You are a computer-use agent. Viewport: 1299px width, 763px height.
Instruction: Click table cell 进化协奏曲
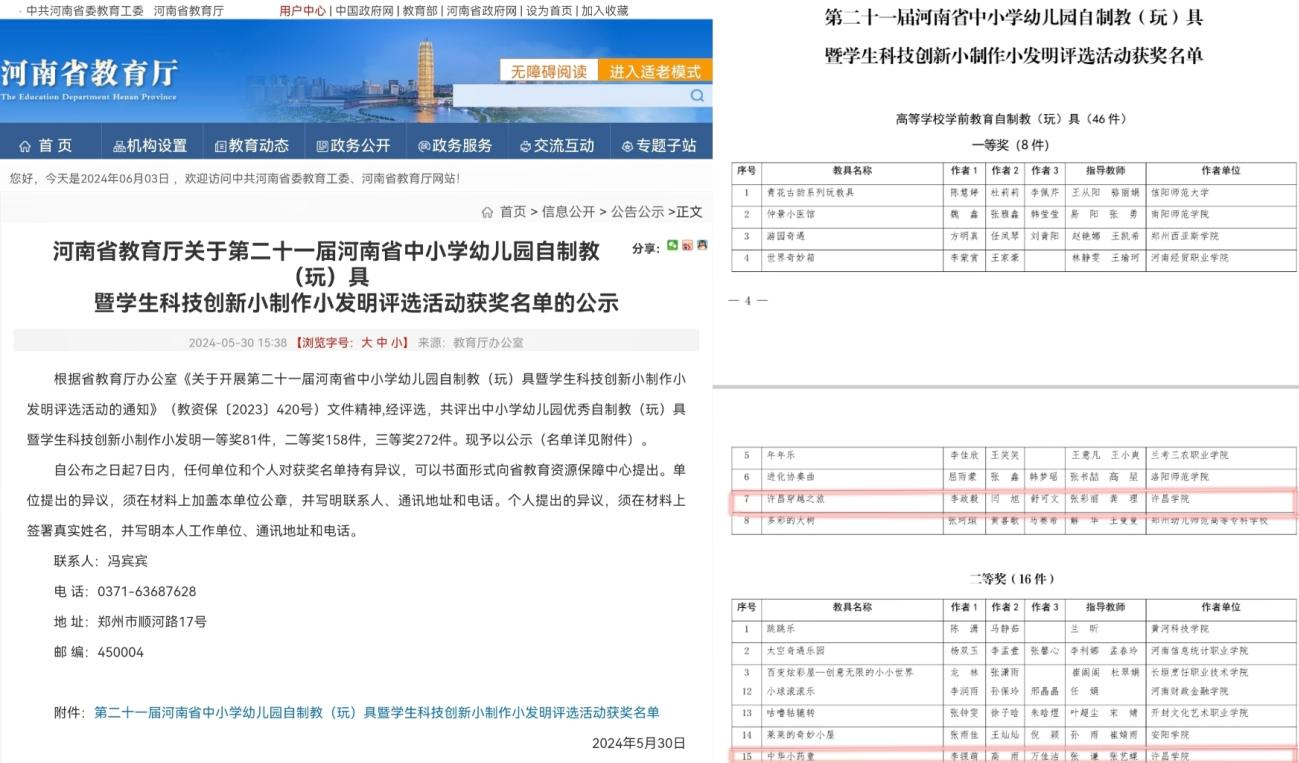pyautogui.click(x=790, y=477)
